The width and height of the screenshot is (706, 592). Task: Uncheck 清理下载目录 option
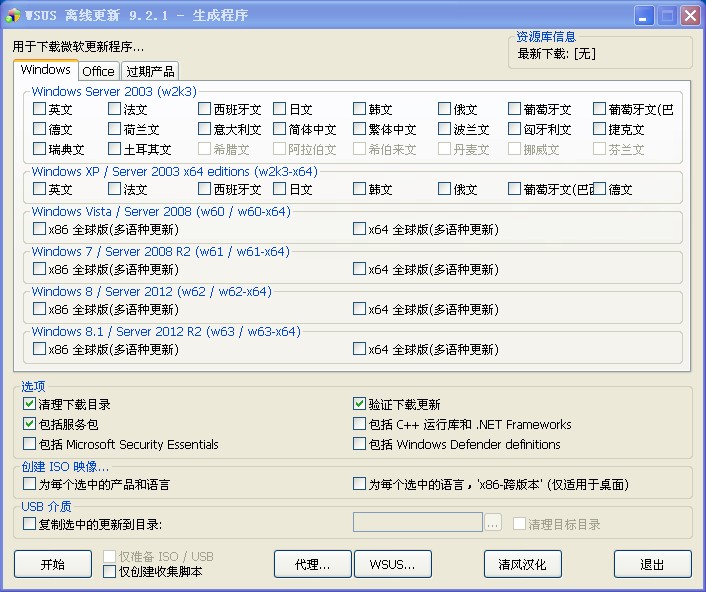[x=29, y=404]
